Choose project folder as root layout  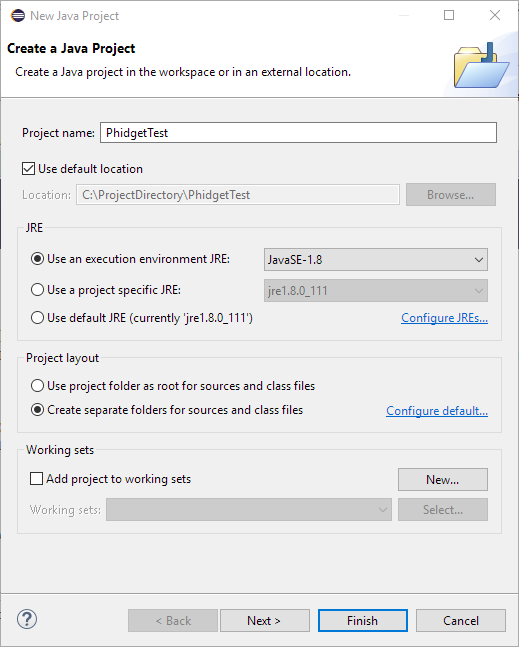click(x=38, y=385)
